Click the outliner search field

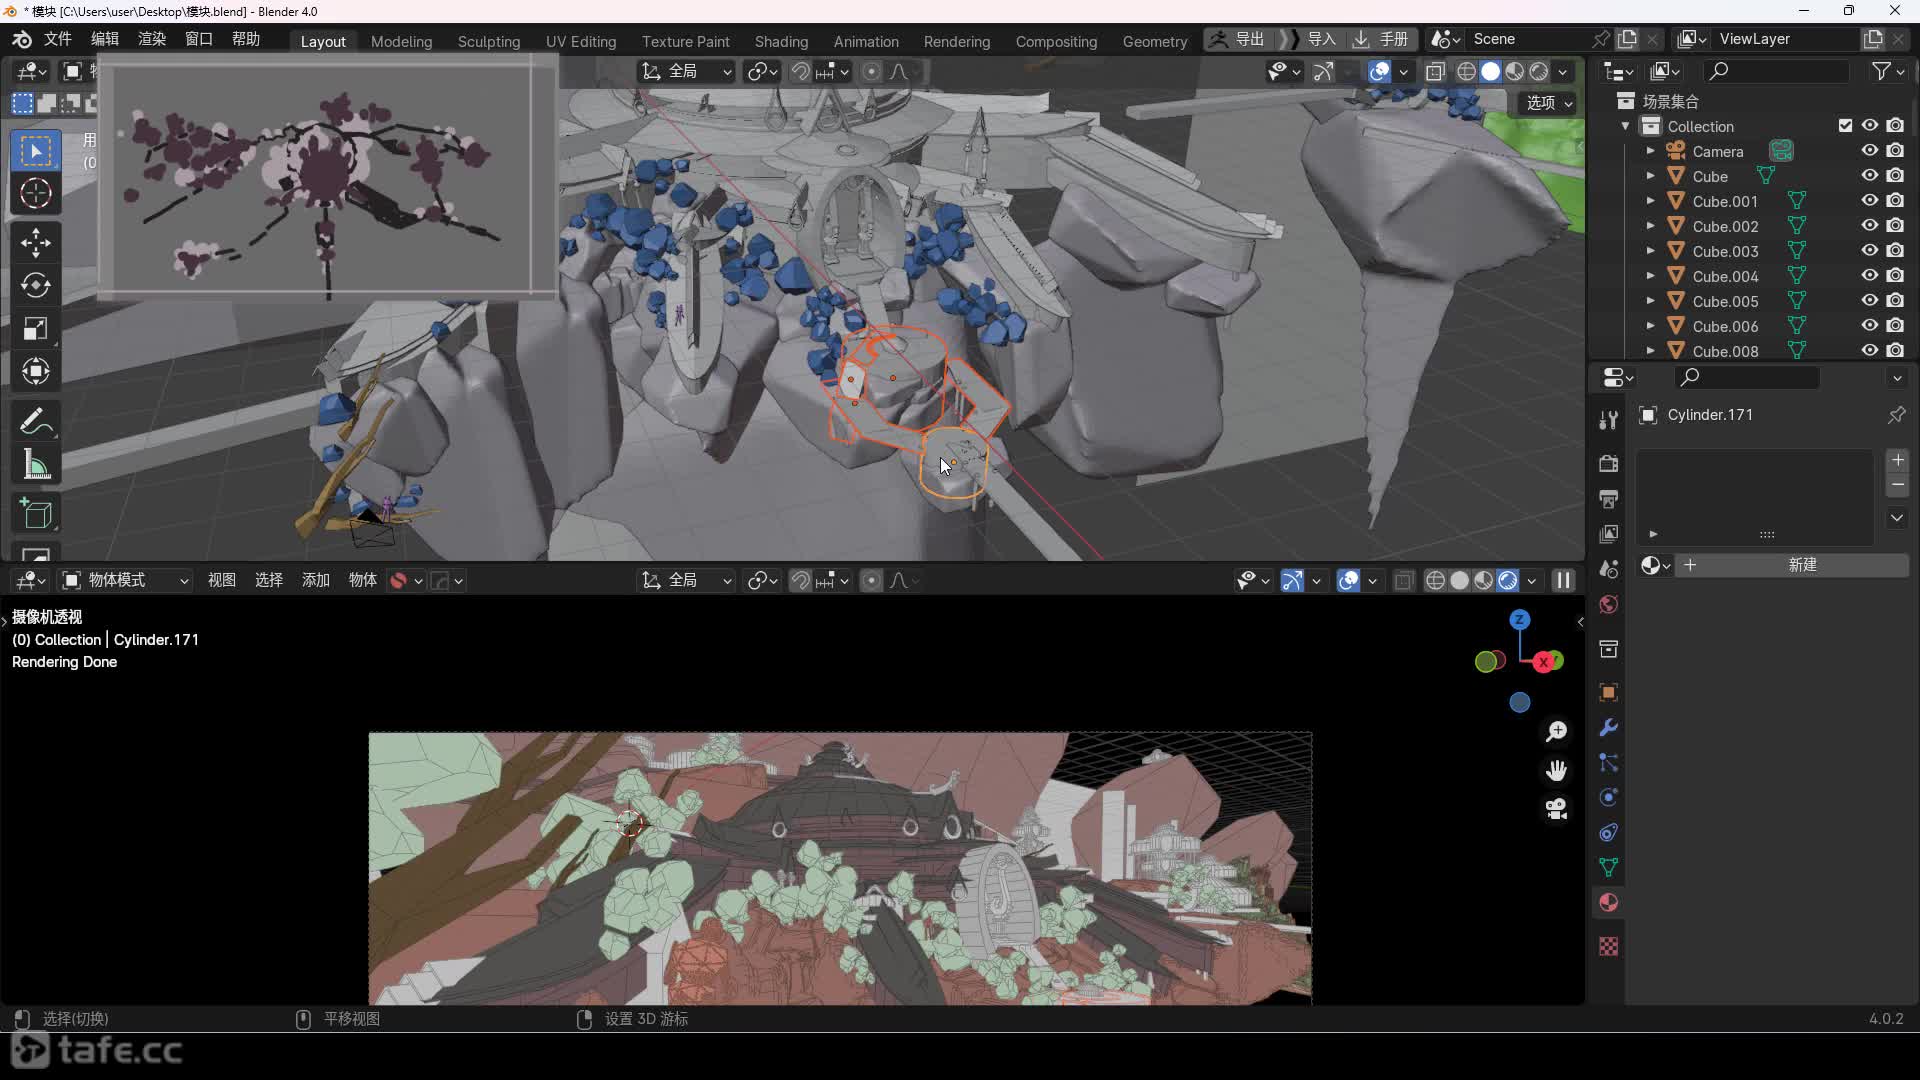tap(1777, 71)
